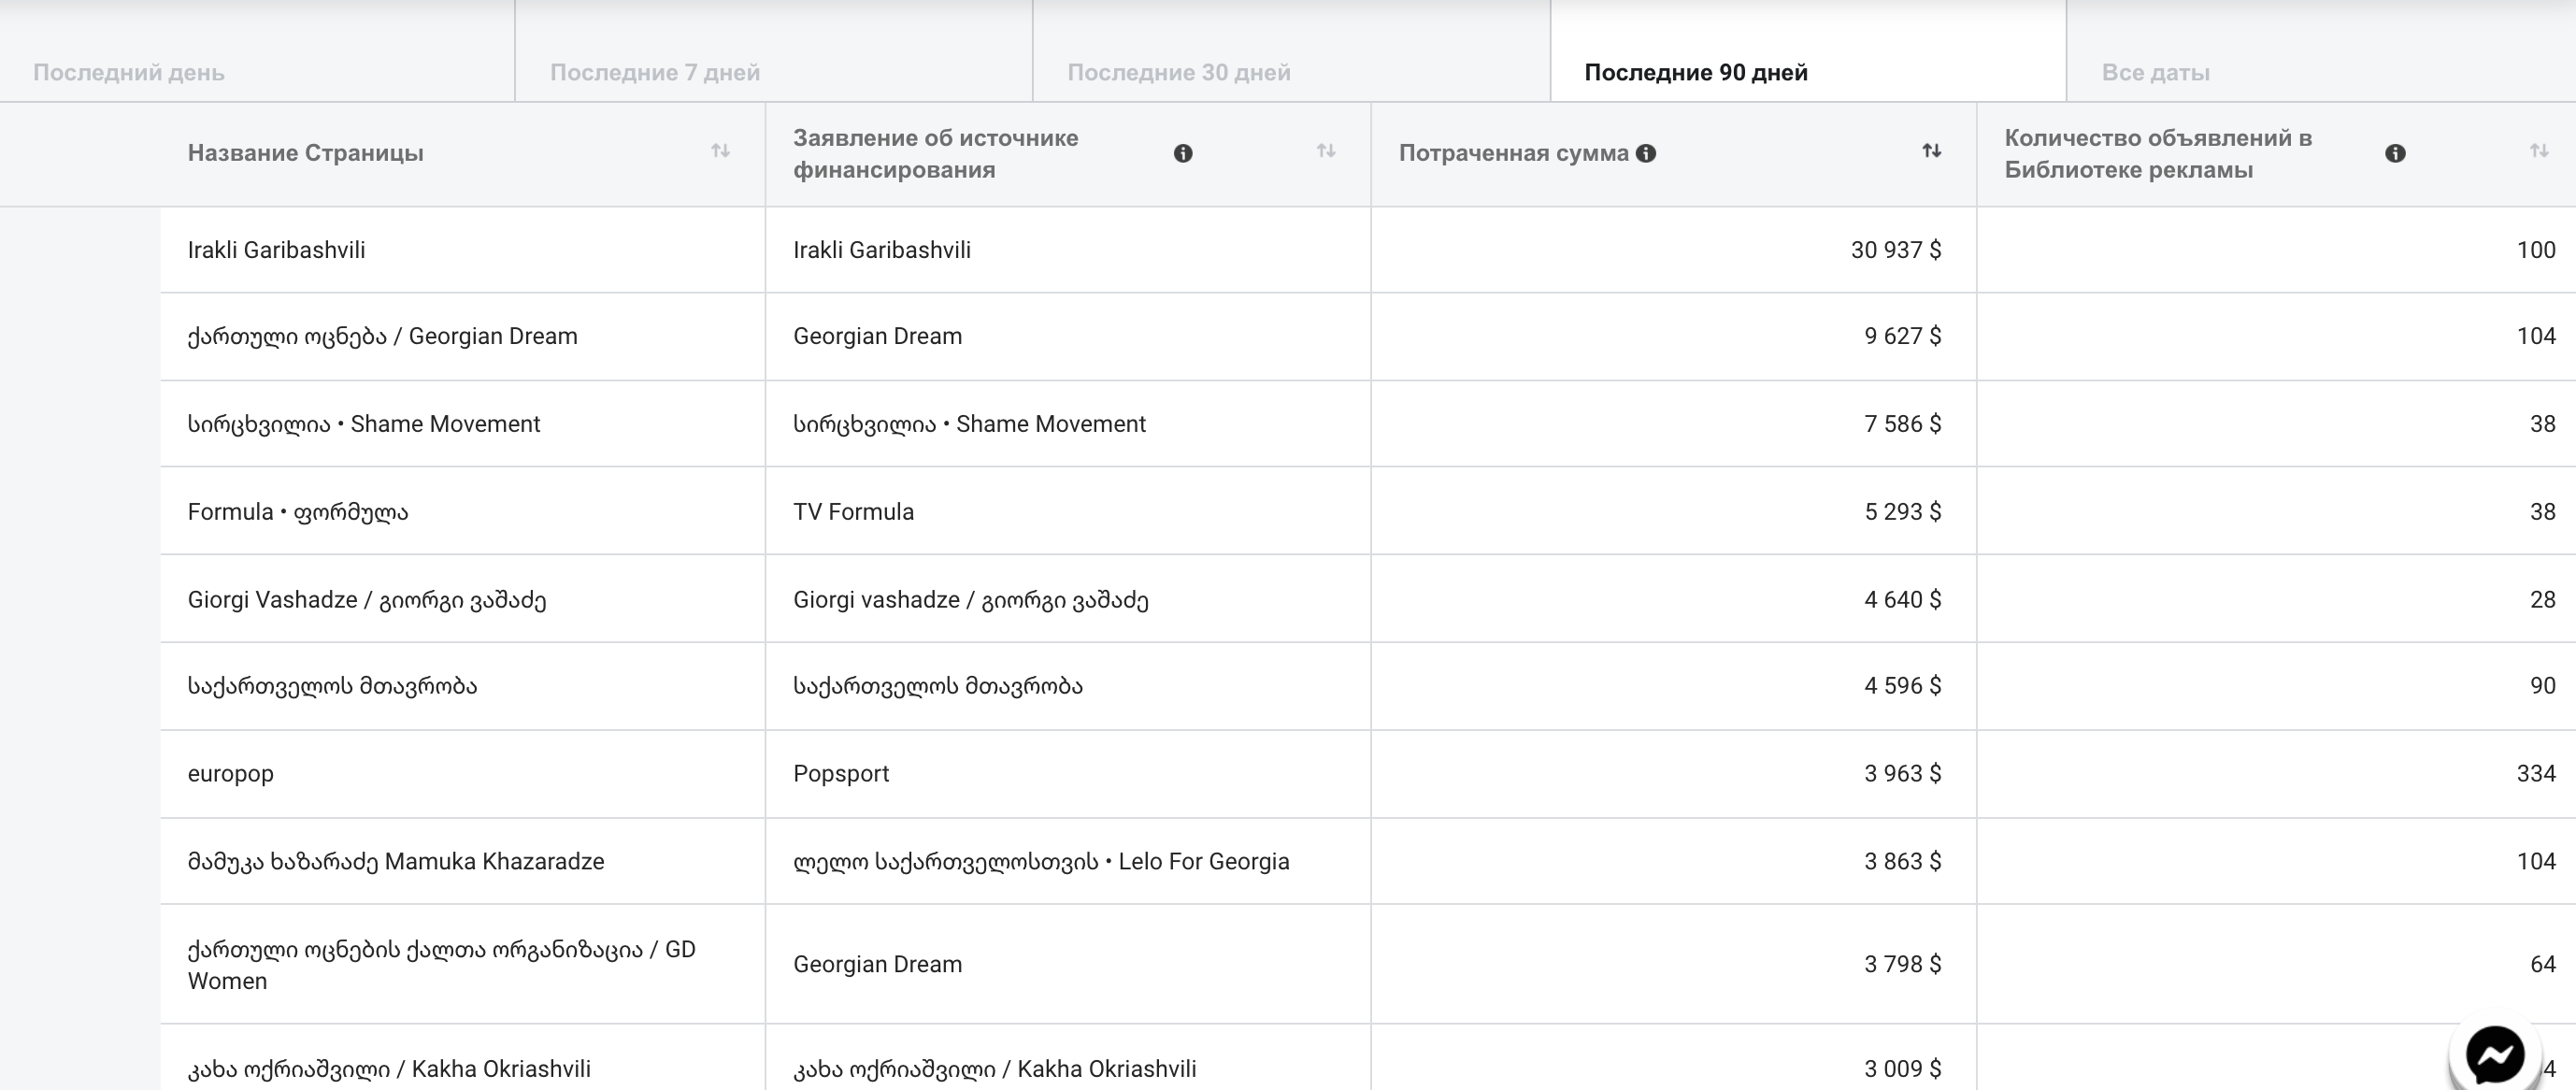
Task: Open საქართველოს მთავრობა page name
Action: [332, 686]
